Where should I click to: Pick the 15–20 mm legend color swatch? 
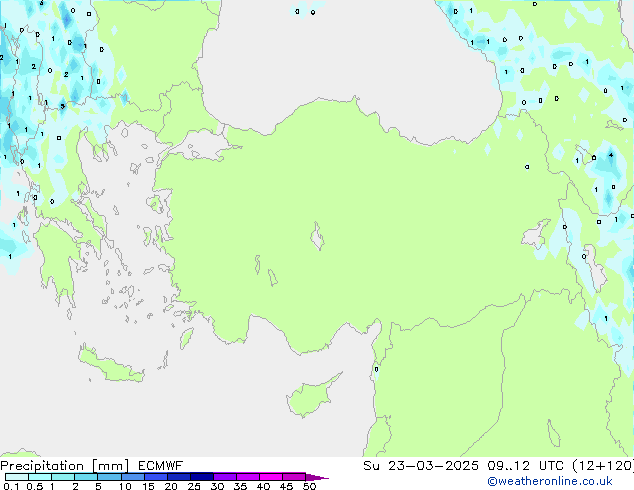[x=155, y=477]
